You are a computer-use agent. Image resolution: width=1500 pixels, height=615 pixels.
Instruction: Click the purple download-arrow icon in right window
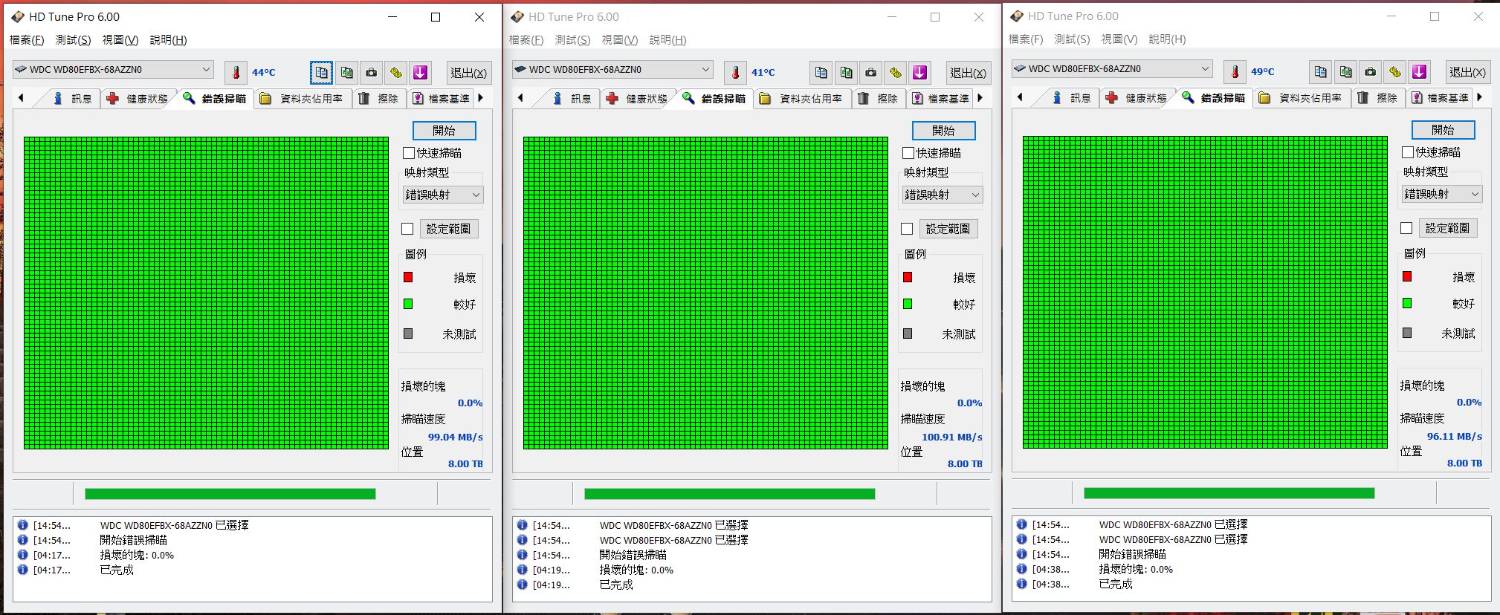1419,72
